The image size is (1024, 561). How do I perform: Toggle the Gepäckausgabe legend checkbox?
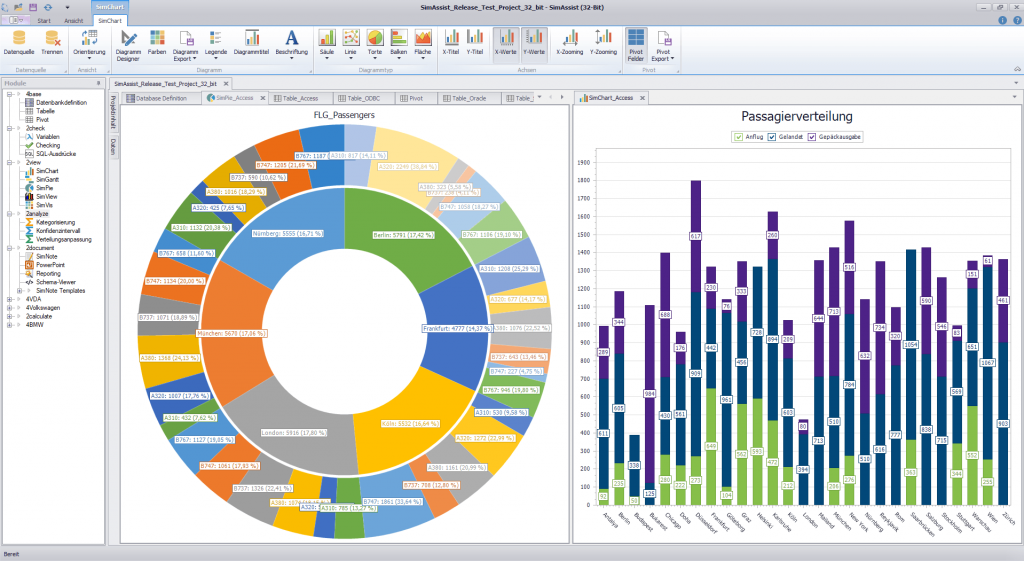click(x=812, y=137)
